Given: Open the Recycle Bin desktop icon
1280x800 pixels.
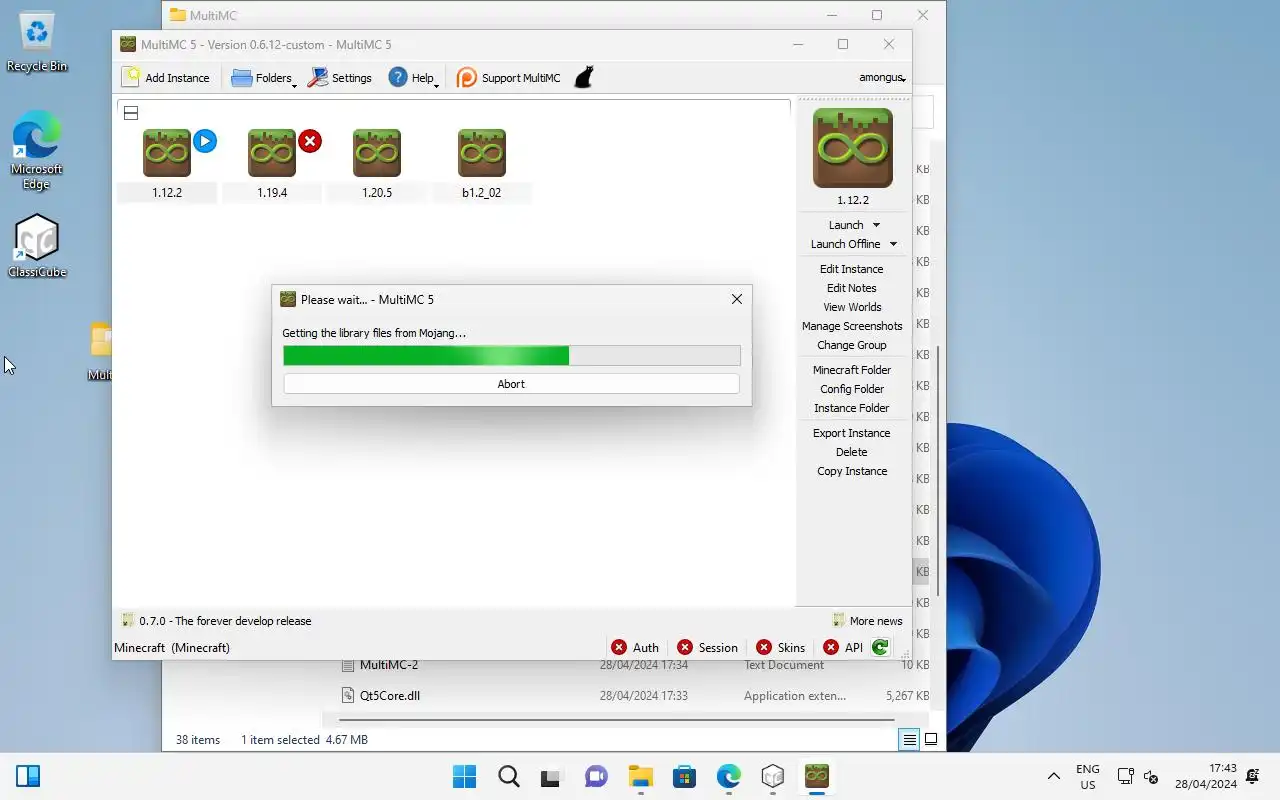Looking at the screenshot, I should click(x=37, y=42).
